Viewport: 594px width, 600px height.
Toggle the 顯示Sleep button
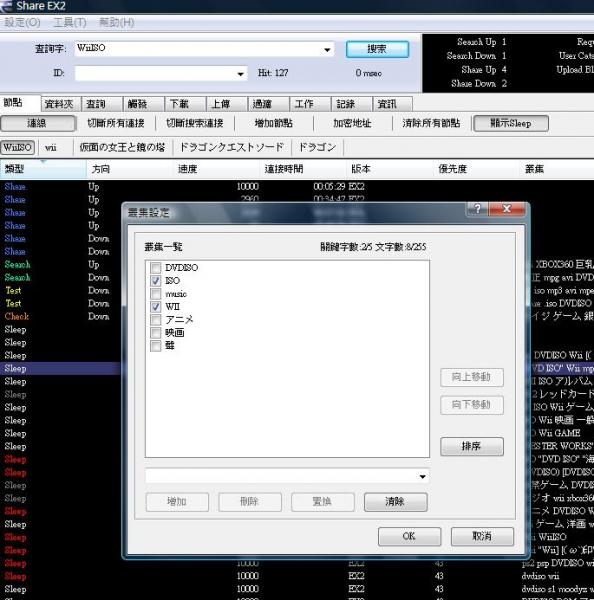click(511, 123)
